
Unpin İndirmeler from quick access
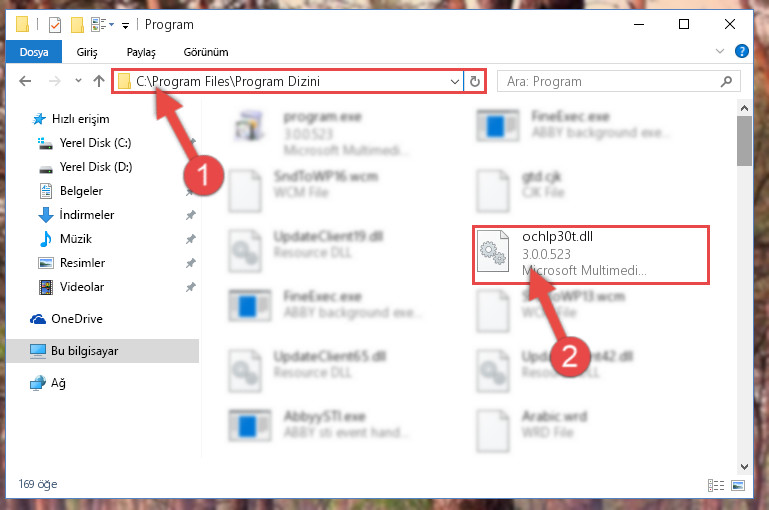(190, 215)
